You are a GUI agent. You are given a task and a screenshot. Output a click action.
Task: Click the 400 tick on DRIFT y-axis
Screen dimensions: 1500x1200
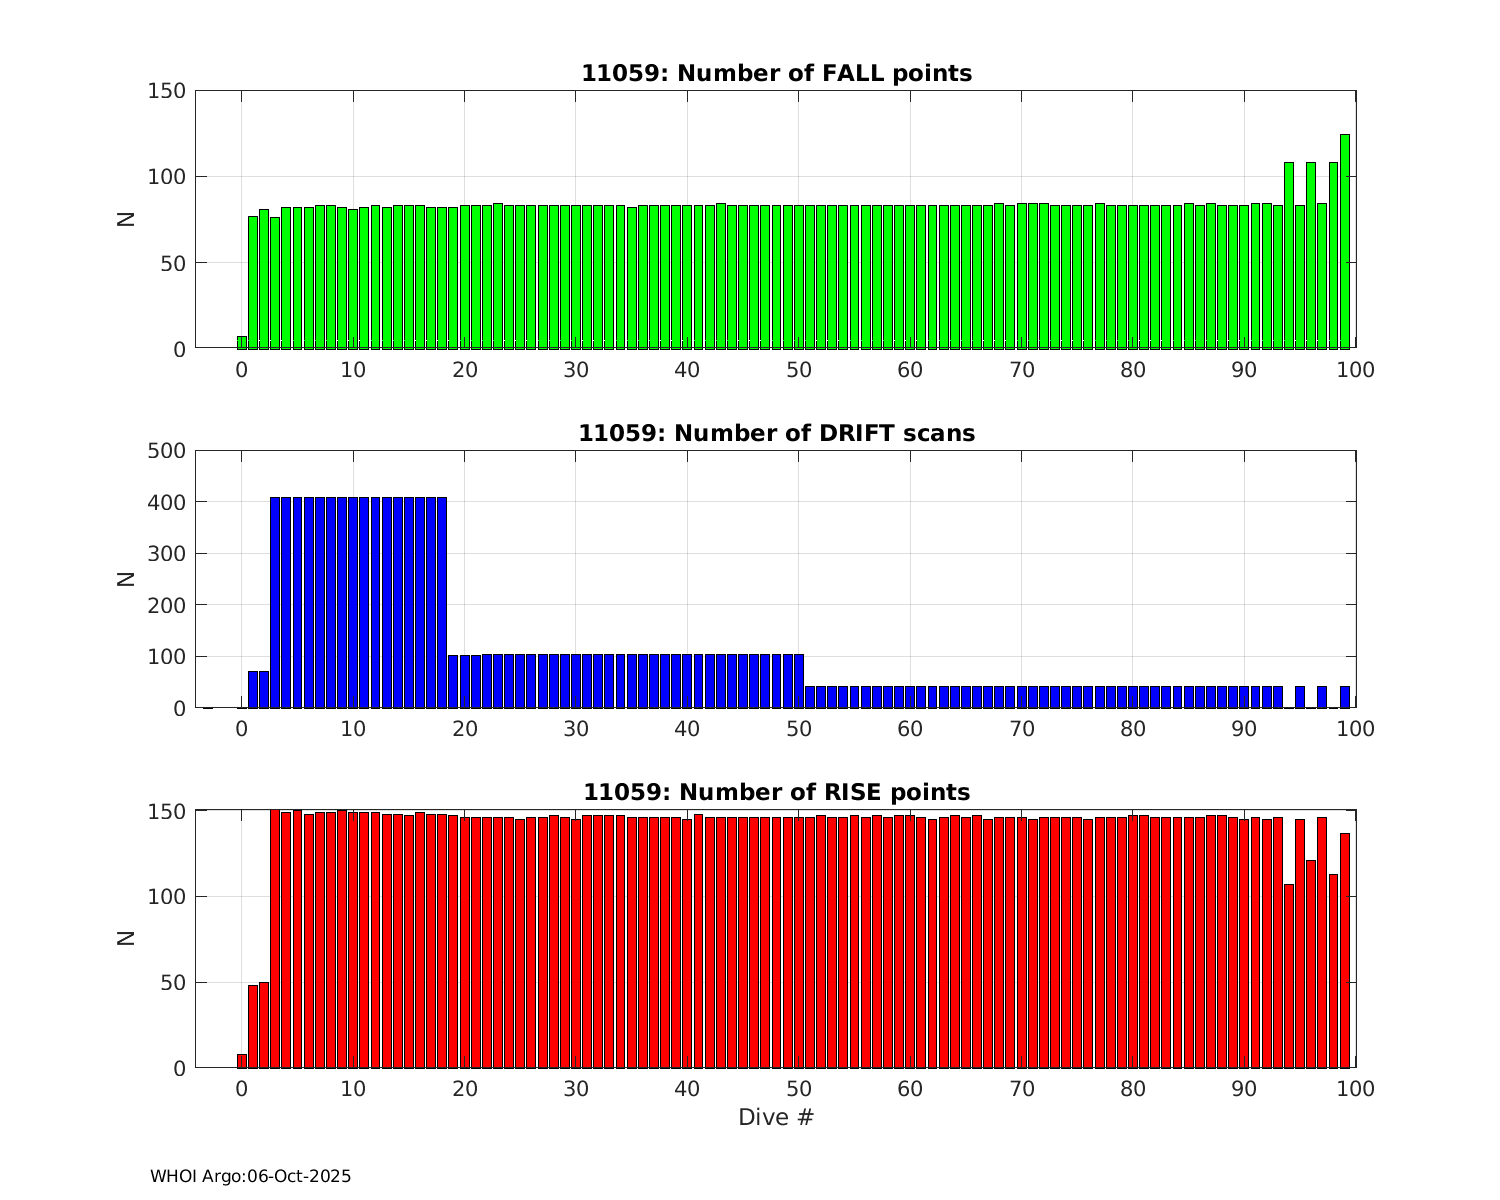(166, 503)
